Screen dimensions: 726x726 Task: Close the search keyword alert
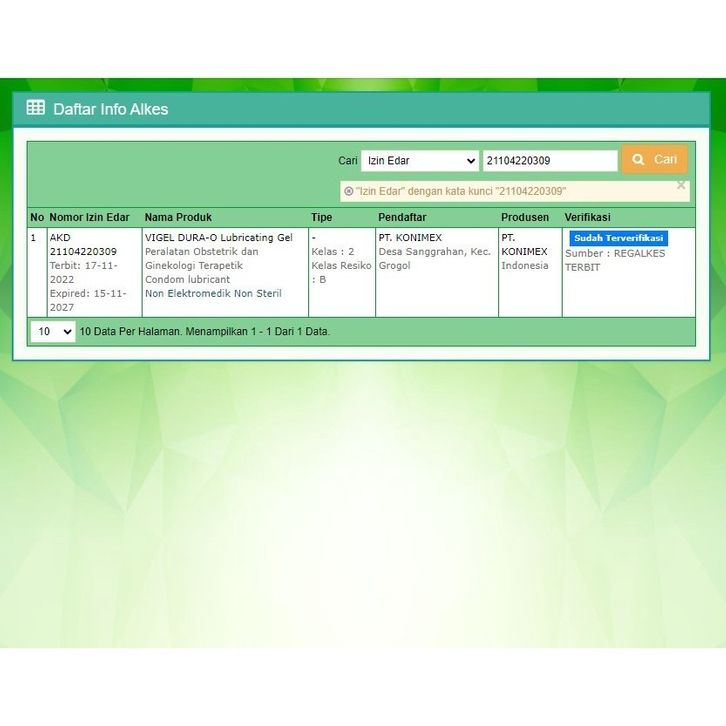tap(681, 185)
